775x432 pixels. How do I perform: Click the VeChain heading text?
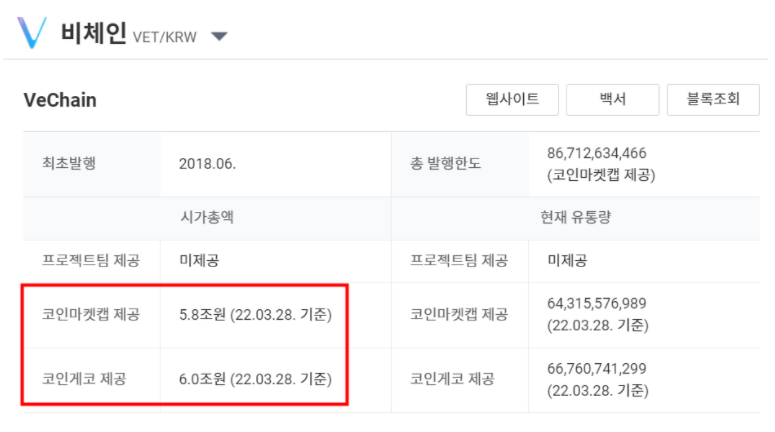[x=60, y=100]
